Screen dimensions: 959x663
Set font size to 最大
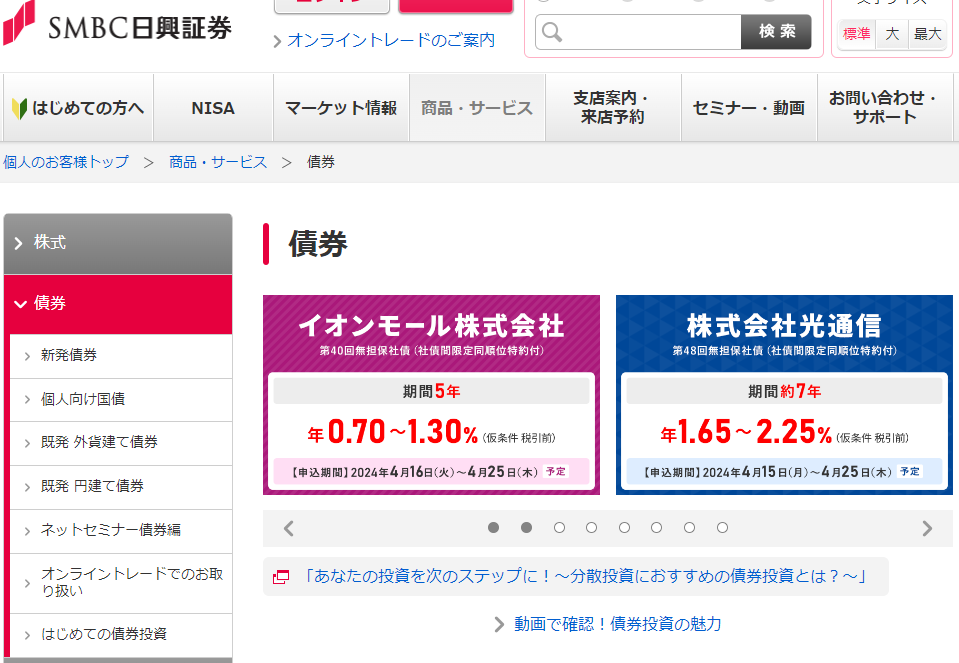927,34
